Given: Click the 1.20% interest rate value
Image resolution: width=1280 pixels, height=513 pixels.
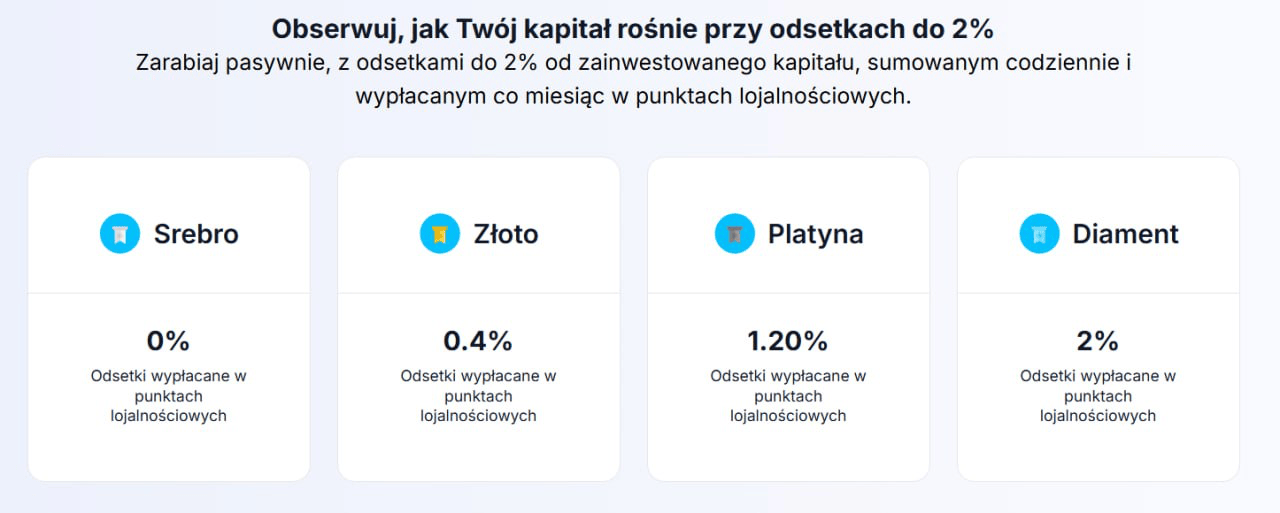Looking at the screenshot, I should pos(788,341).
